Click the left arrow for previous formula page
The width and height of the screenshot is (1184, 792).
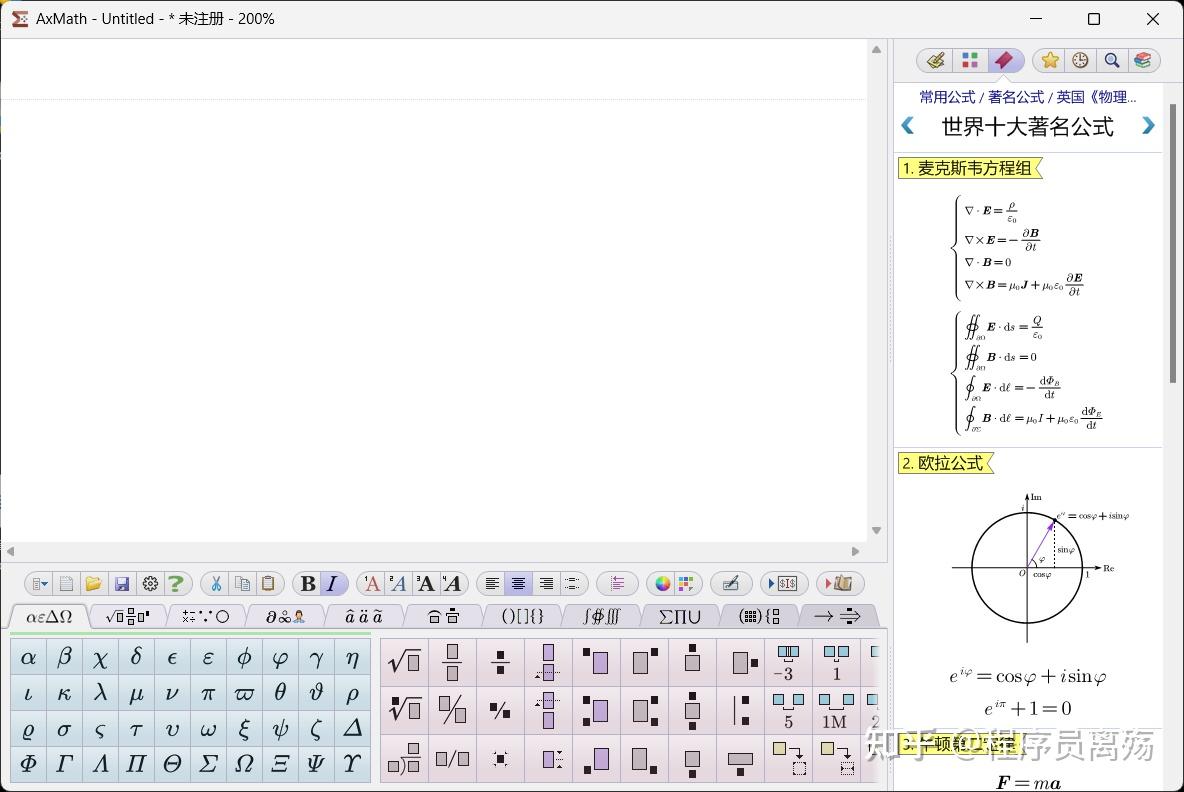908,126
